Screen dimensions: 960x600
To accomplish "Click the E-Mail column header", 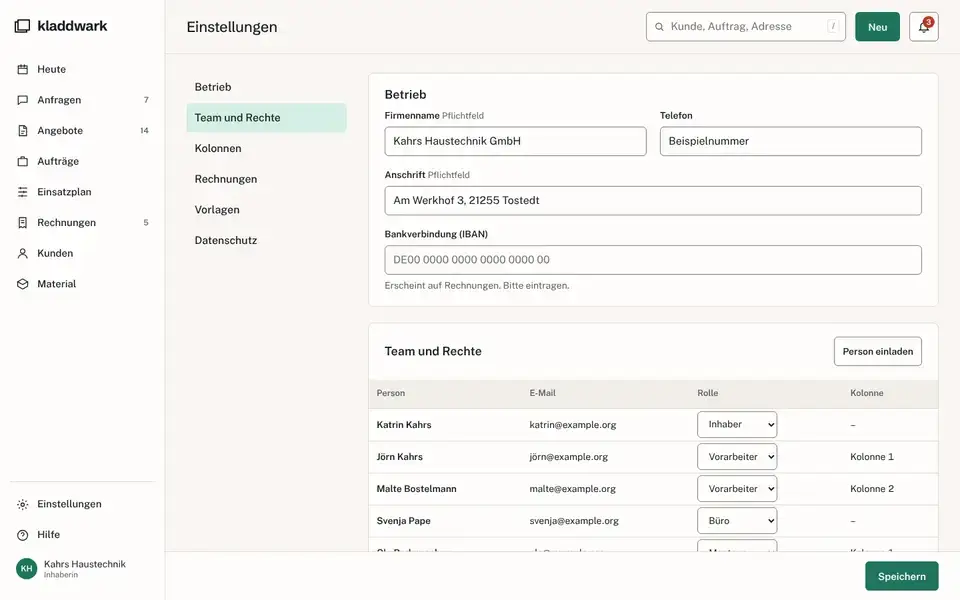I will pos(542,393).
